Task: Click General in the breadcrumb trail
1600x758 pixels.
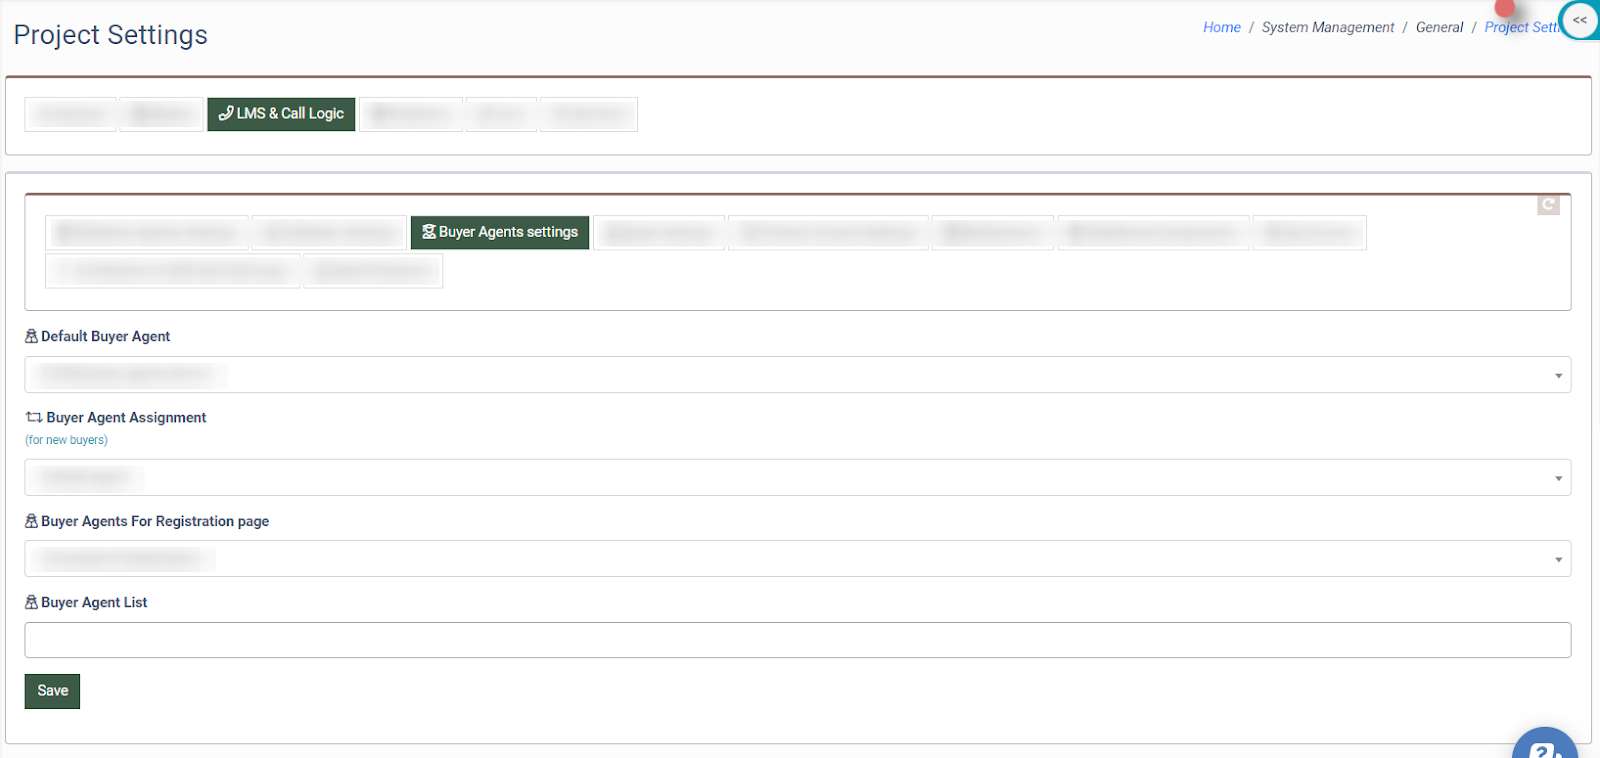Action: pos(1439,28)
